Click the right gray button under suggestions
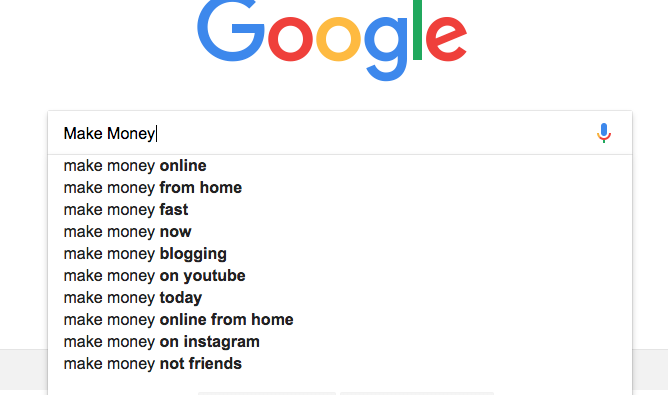 click(x=417, y=393)
